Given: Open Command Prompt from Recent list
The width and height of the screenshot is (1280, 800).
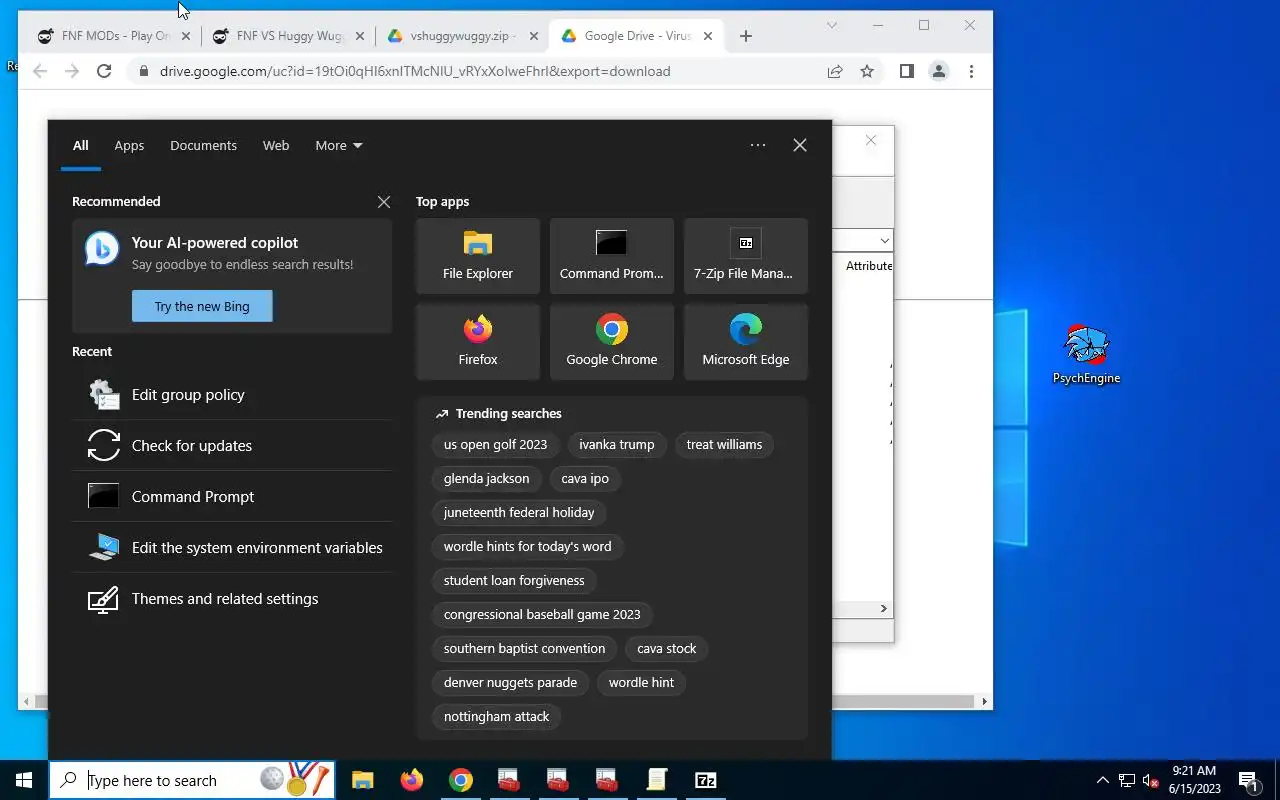Looking at the screenshot, I should [232, 497].
